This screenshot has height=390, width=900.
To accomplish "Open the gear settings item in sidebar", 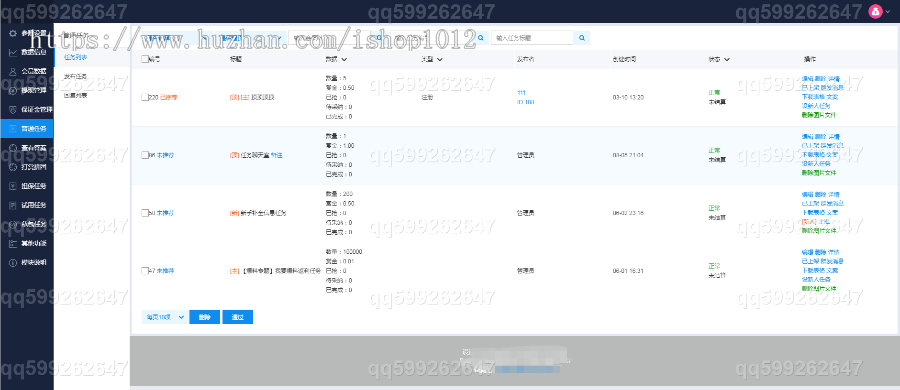I will coord(13,33).
